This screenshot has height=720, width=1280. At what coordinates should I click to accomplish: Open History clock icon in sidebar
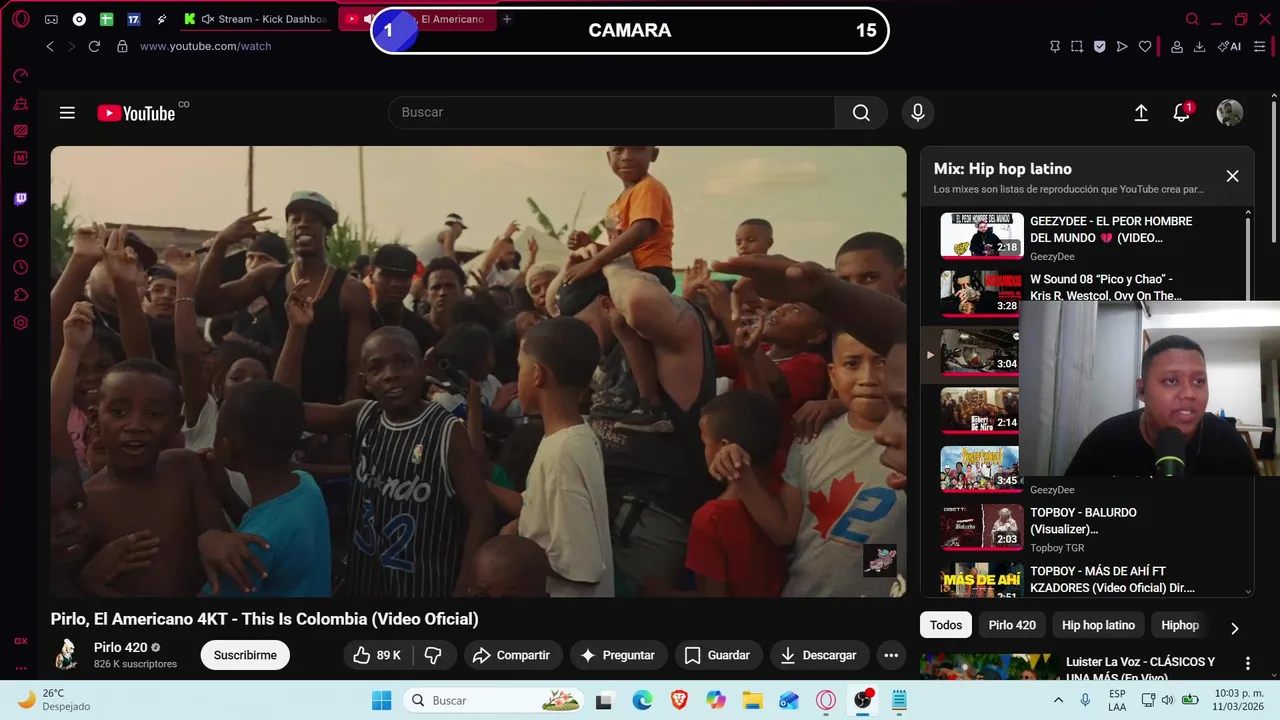20,267
